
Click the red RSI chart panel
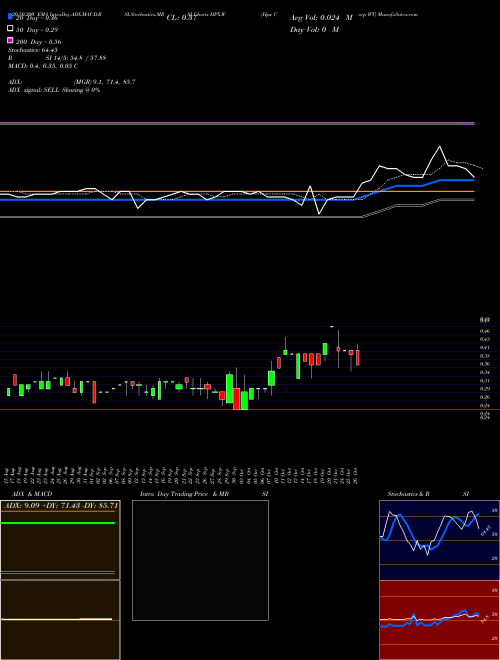(x=439, y=620)
